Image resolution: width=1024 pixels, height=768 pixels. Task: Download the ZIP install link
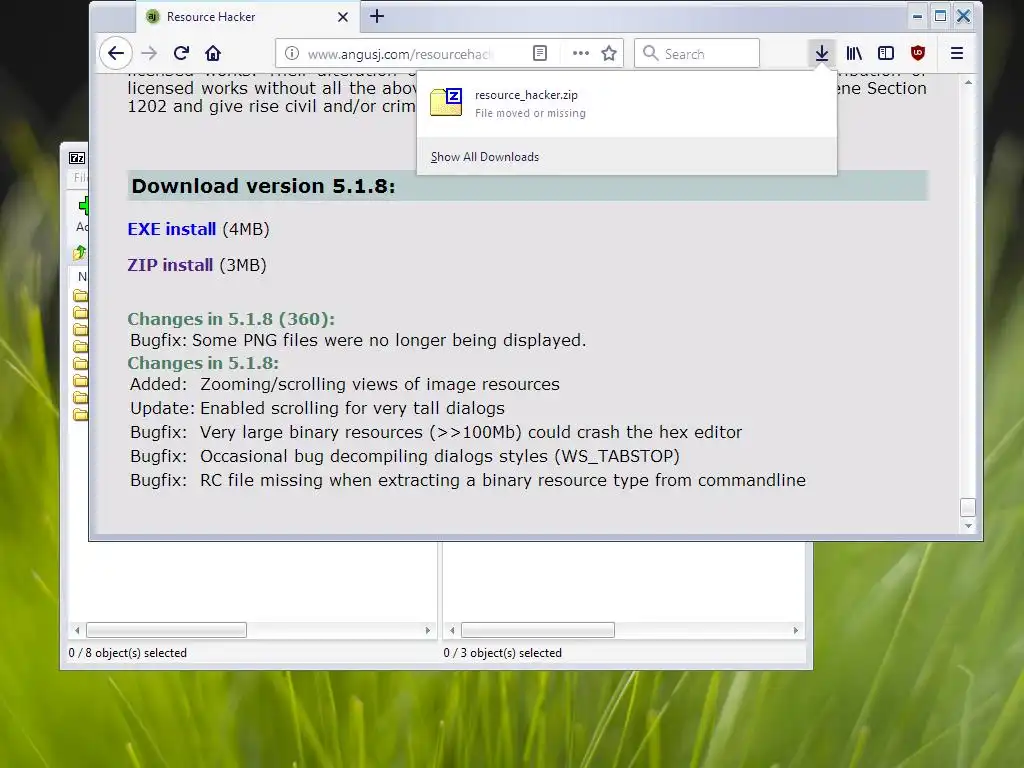[x=170, y=265]
